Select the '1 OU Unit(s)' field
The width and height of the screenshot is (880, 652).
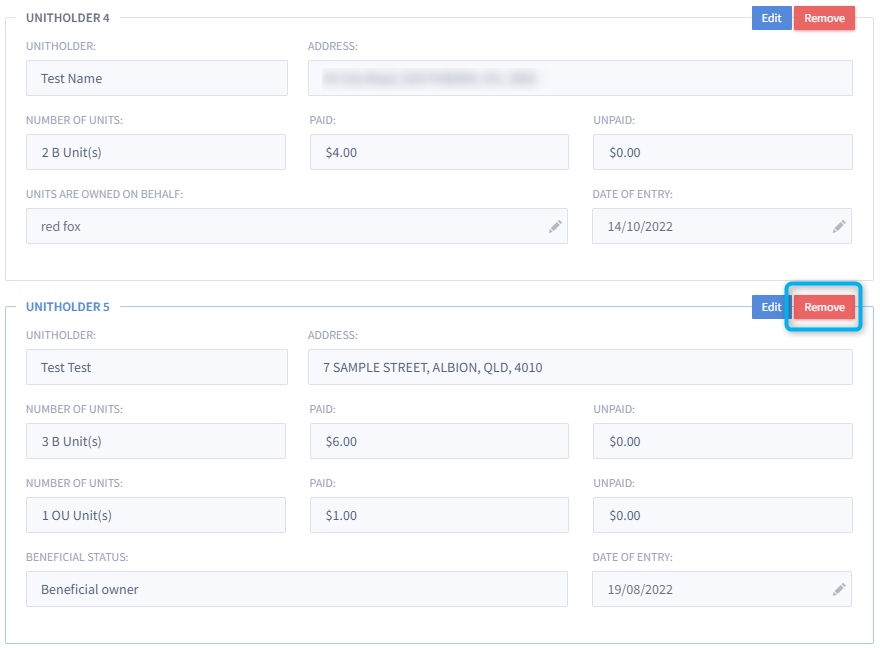pos(156,515)
